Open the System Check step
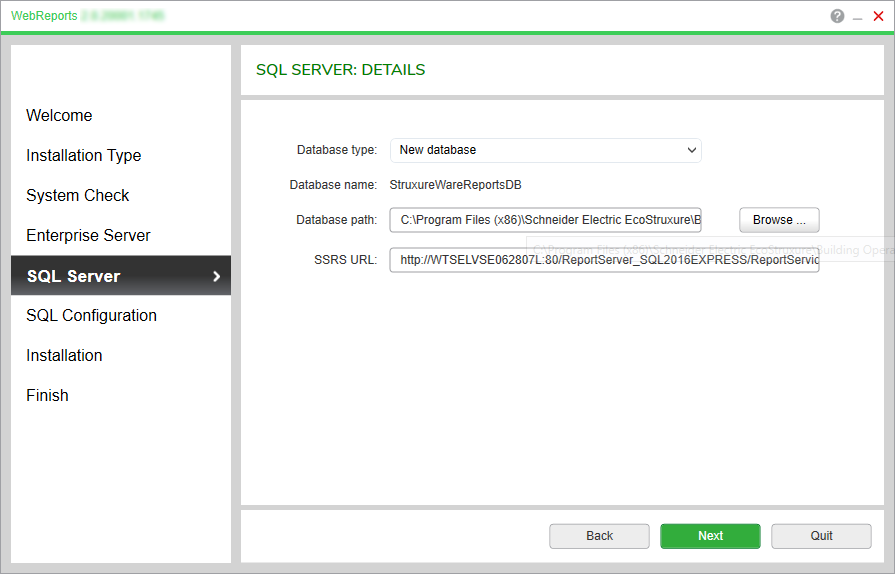 [x=78, y=196]
